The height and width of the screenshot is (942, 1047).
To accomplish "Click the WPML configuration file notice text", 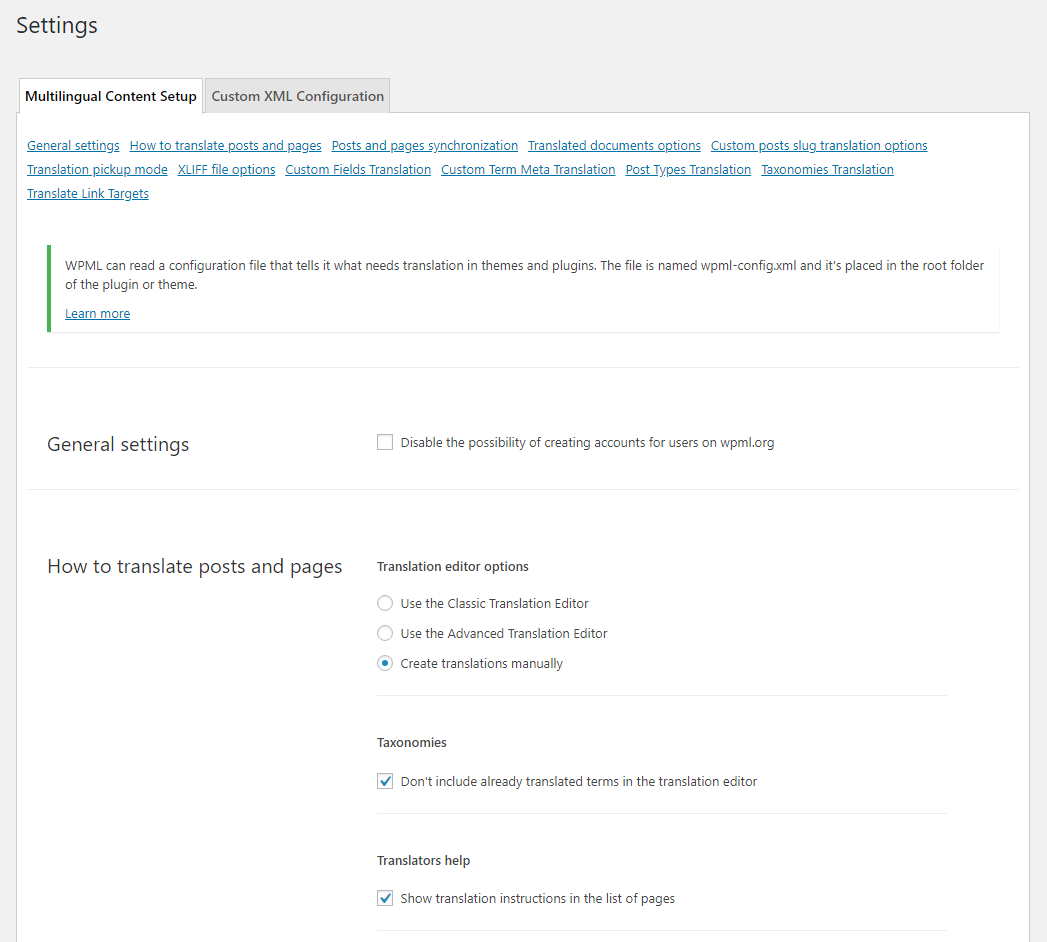I will pyautogui.click(x=524, y=275).
